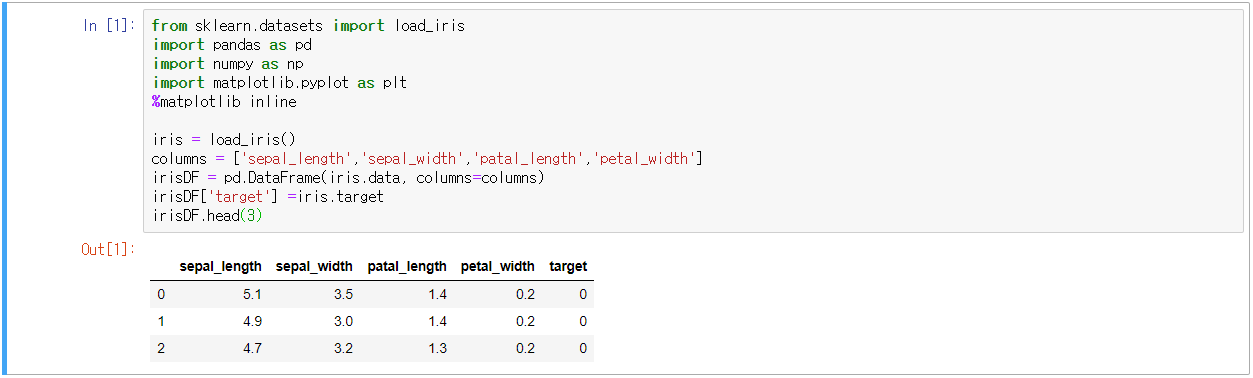Click the %matplotlib inline line
Screen dimensions: 1253x378
pyautogui.click(x=224, y=102)
